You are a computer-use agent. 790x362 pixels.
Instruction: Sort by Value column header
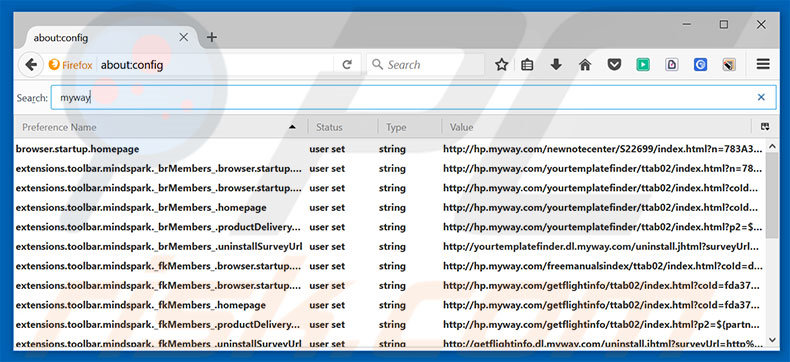[596, 127]
